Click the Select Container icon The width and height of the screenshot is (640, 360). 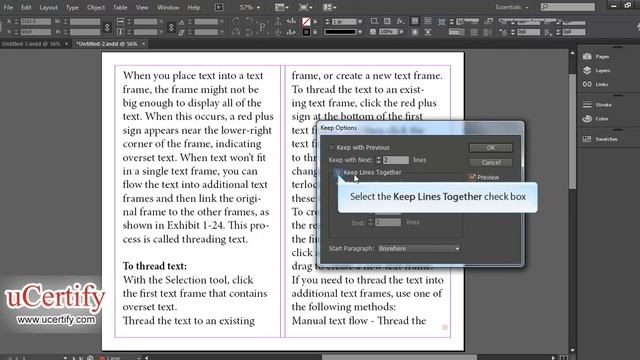tap(278, 21)
